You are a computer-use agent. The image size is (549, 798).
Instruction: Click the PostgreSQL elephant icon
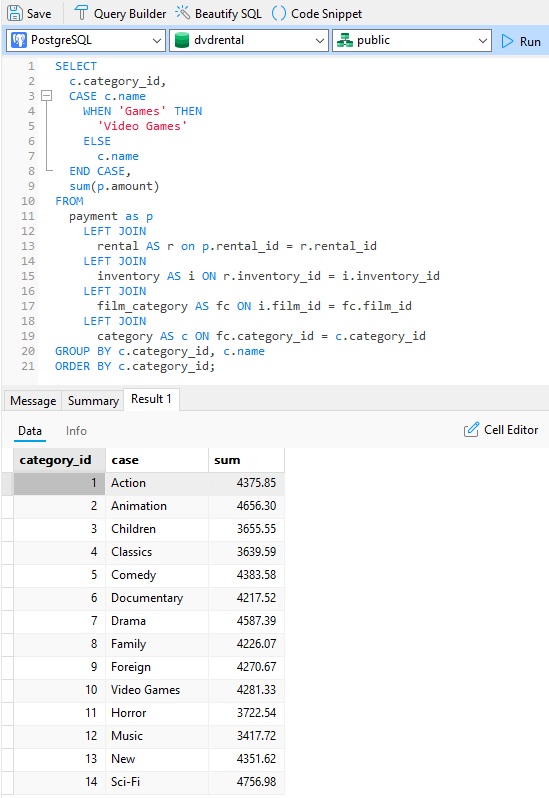[x=19, y=40]
